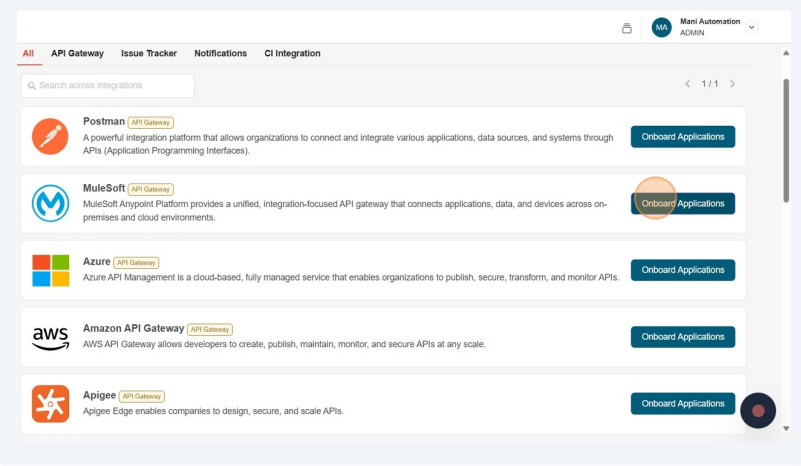Click the AWS logo icon
This screenshot has height=466, width=801.
(x=50, y=337)
